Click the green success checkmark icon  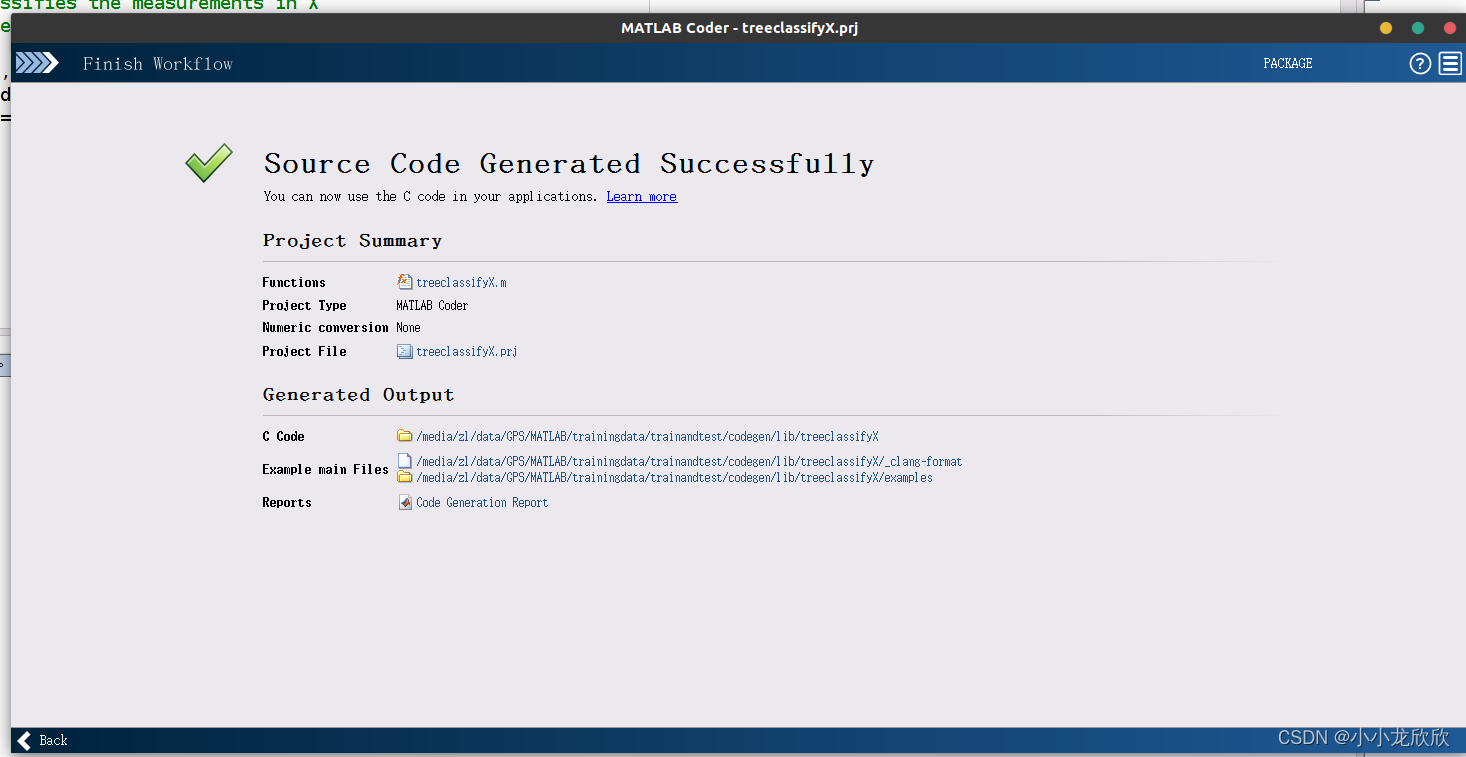point(209,163)
